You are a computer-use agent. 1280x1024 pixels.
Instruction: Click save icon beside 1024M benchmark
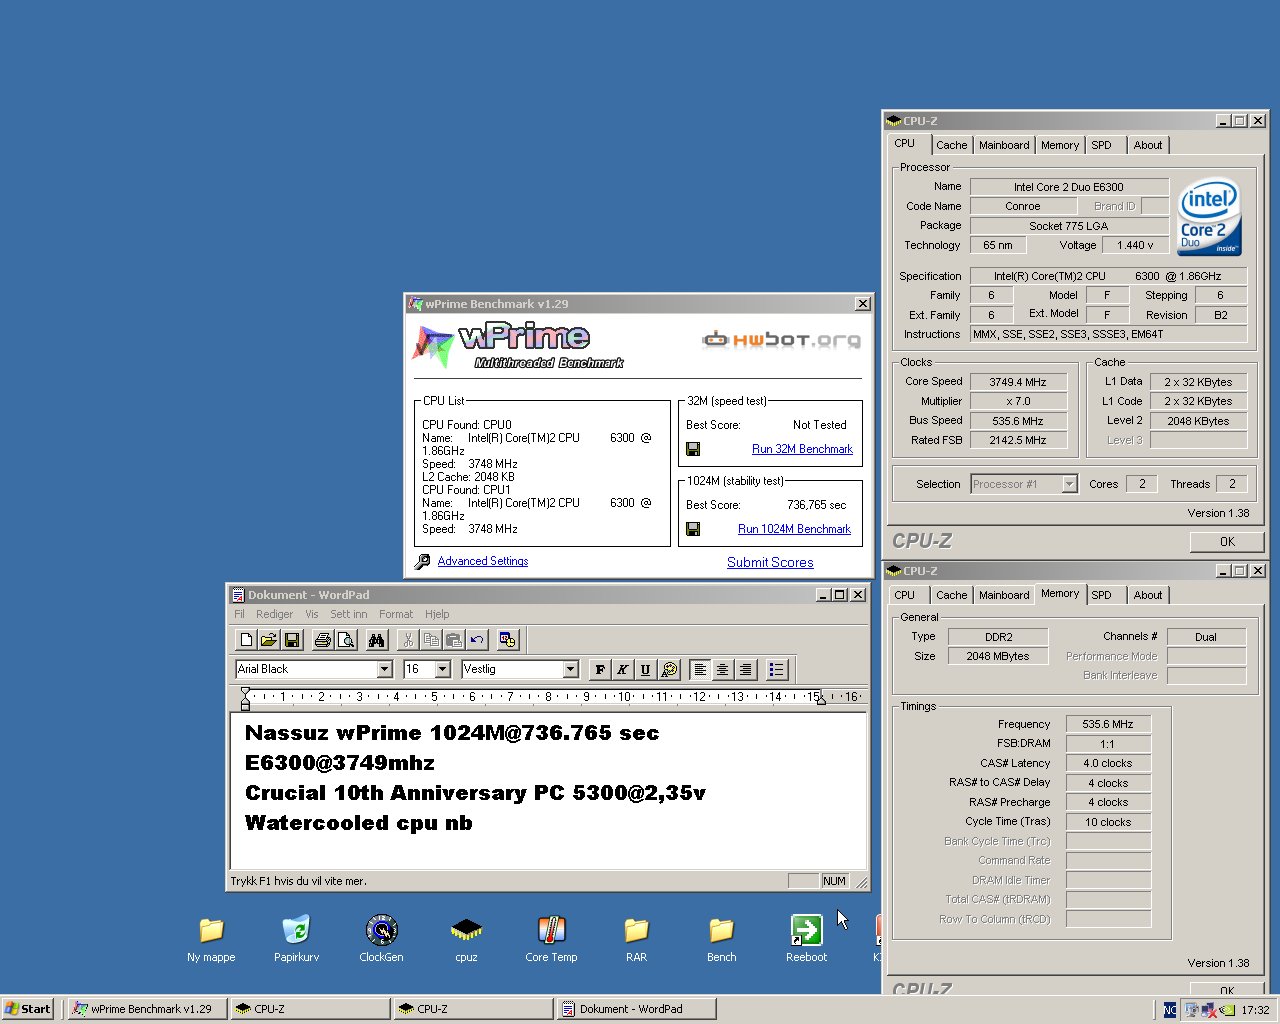point(693,529)
